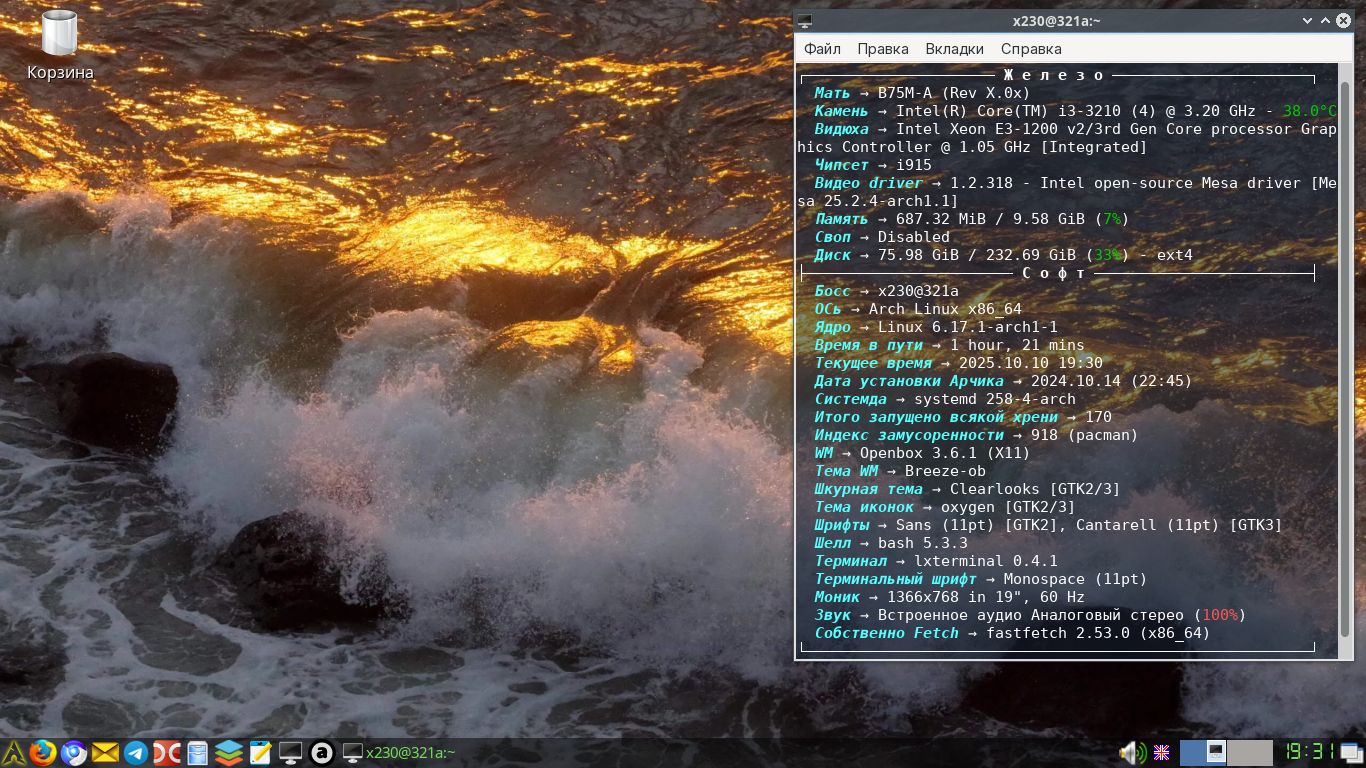
Task: Open the yellow envelope mail client
Action: pyautogui.click(x=105, y=753)
